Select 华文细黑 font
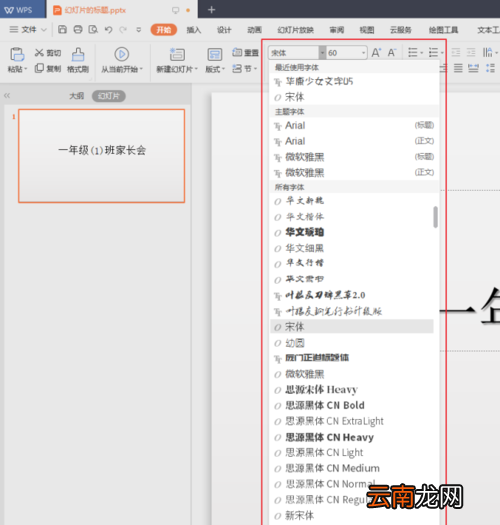 pos(352,248)
